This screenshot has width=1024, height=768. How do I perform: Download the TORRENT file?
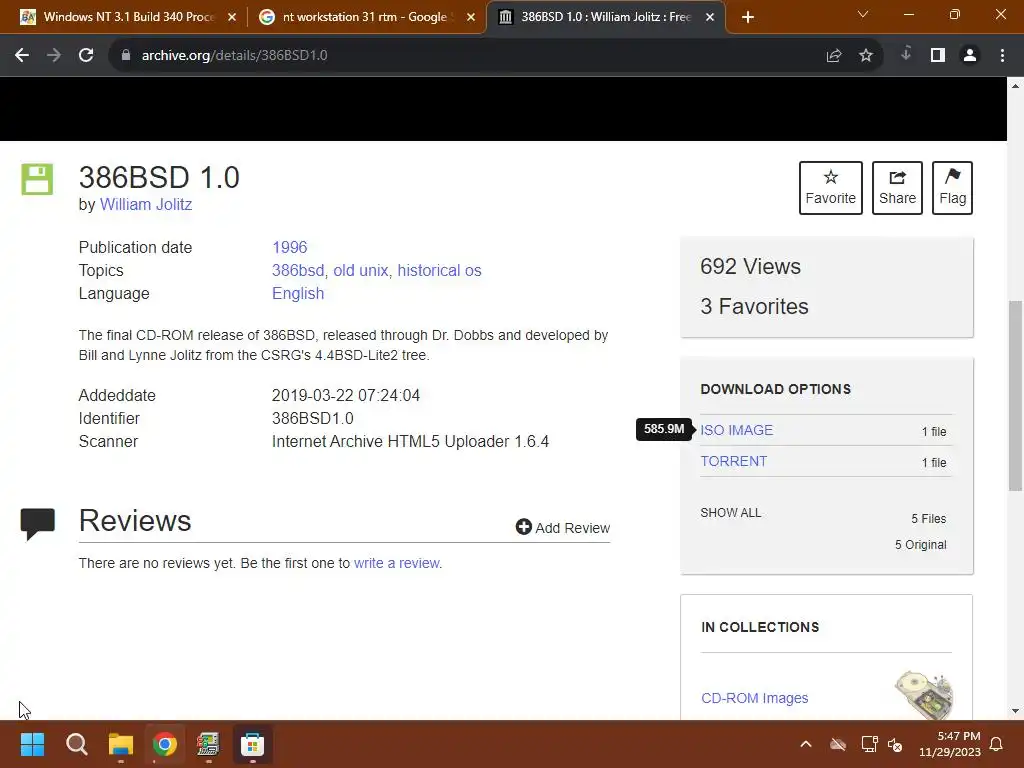tap(734, 461)
